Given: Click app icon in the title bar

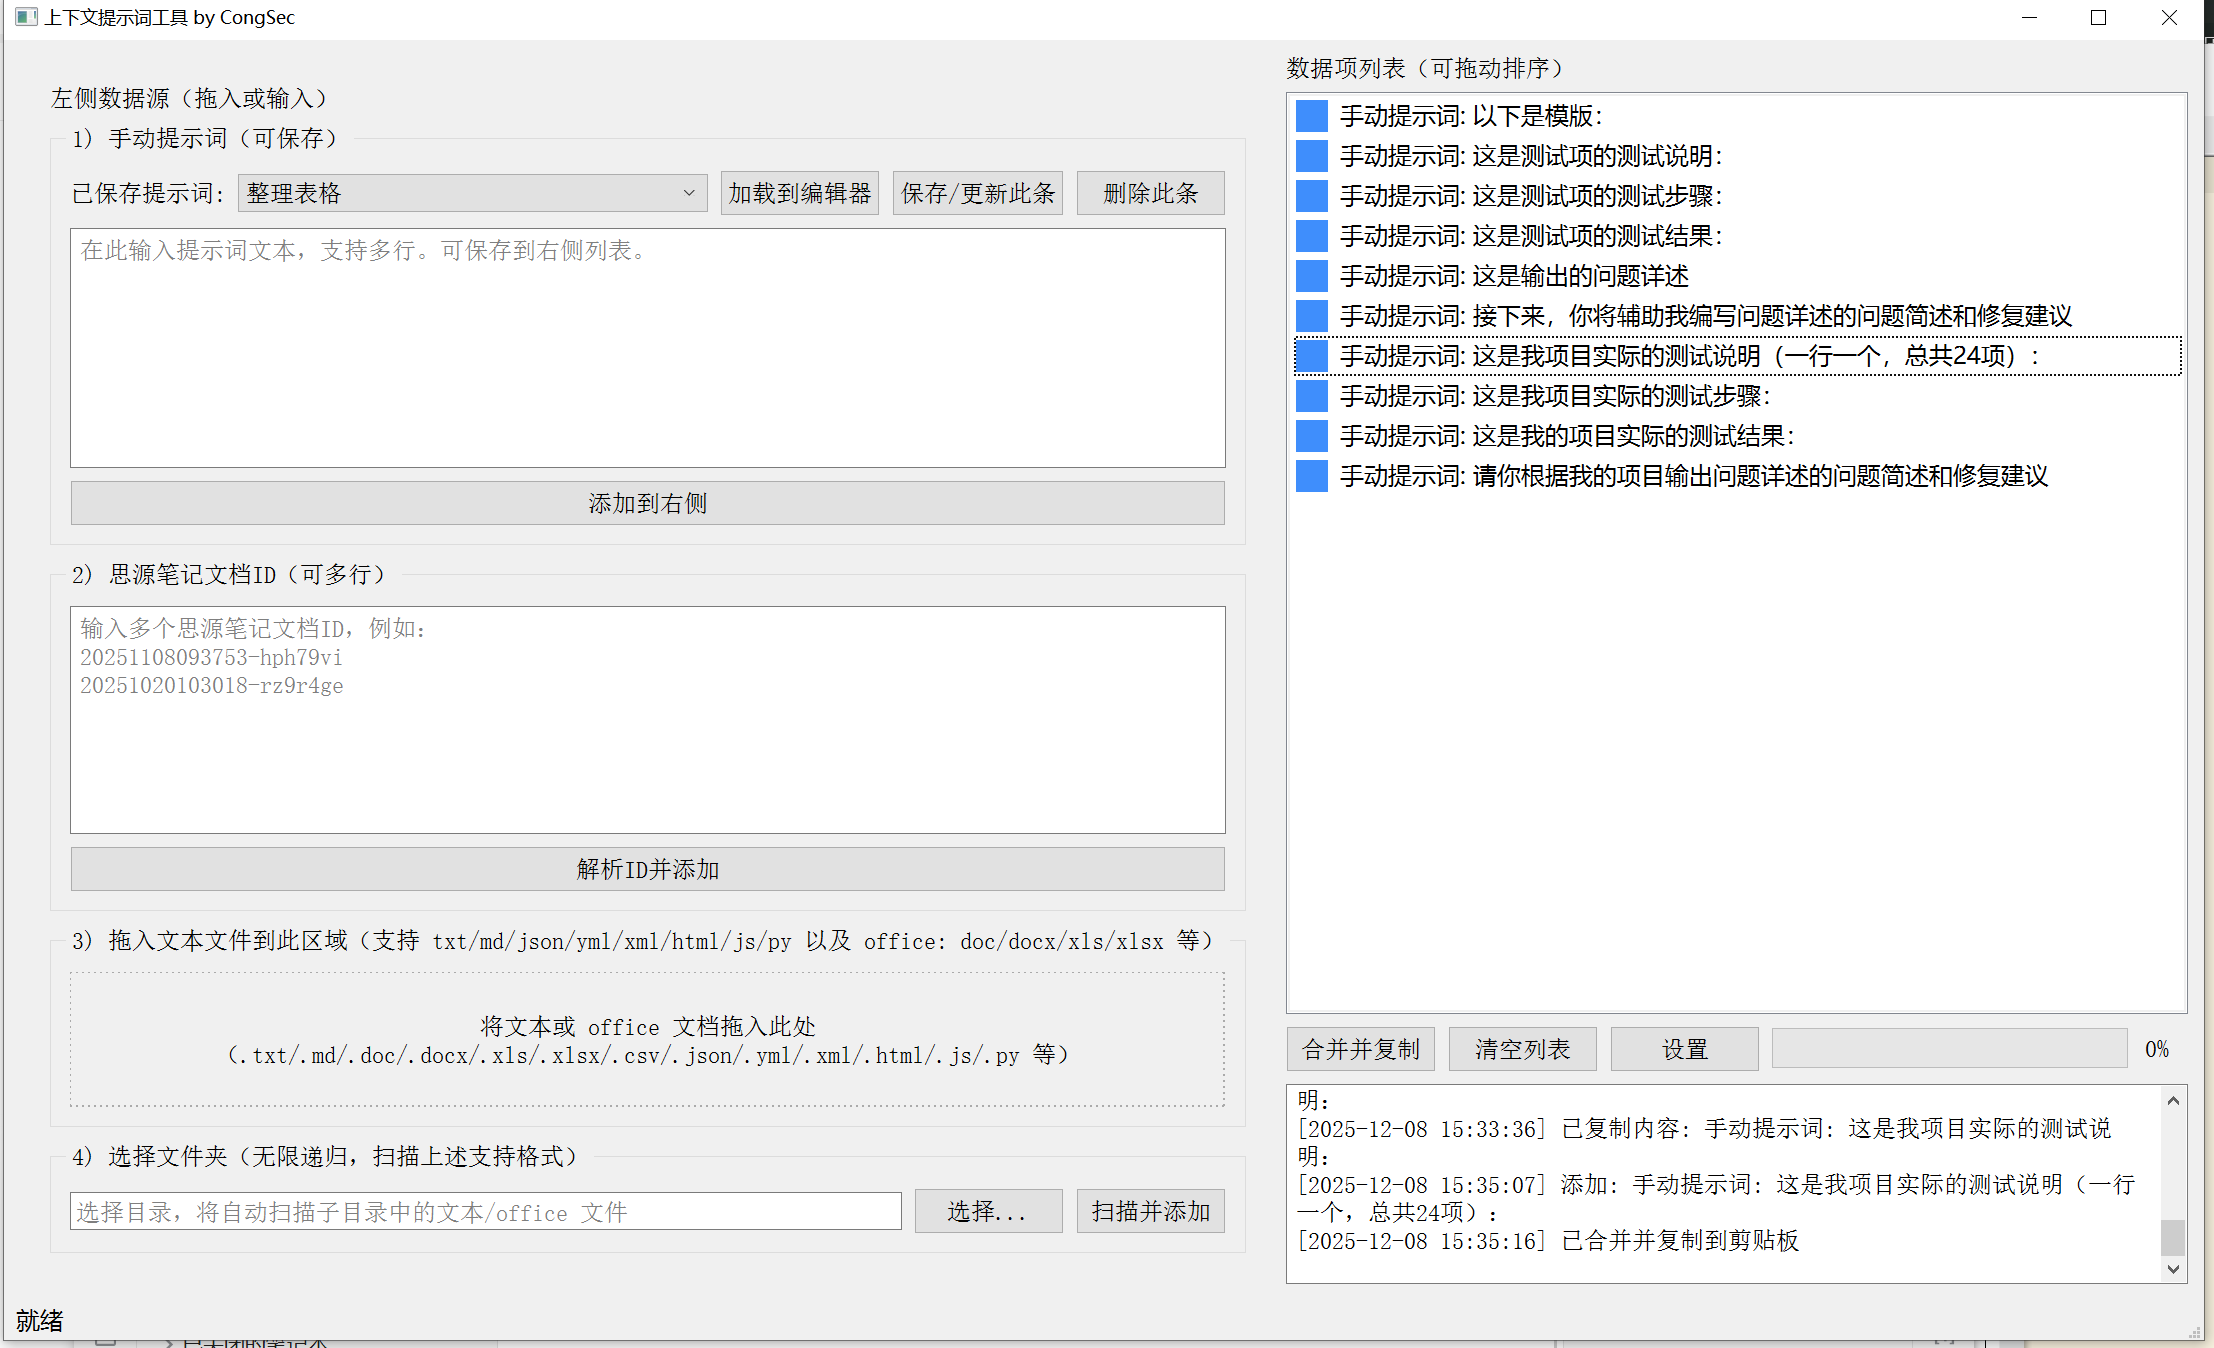Looking at the screenshot, I should [26, 17].
